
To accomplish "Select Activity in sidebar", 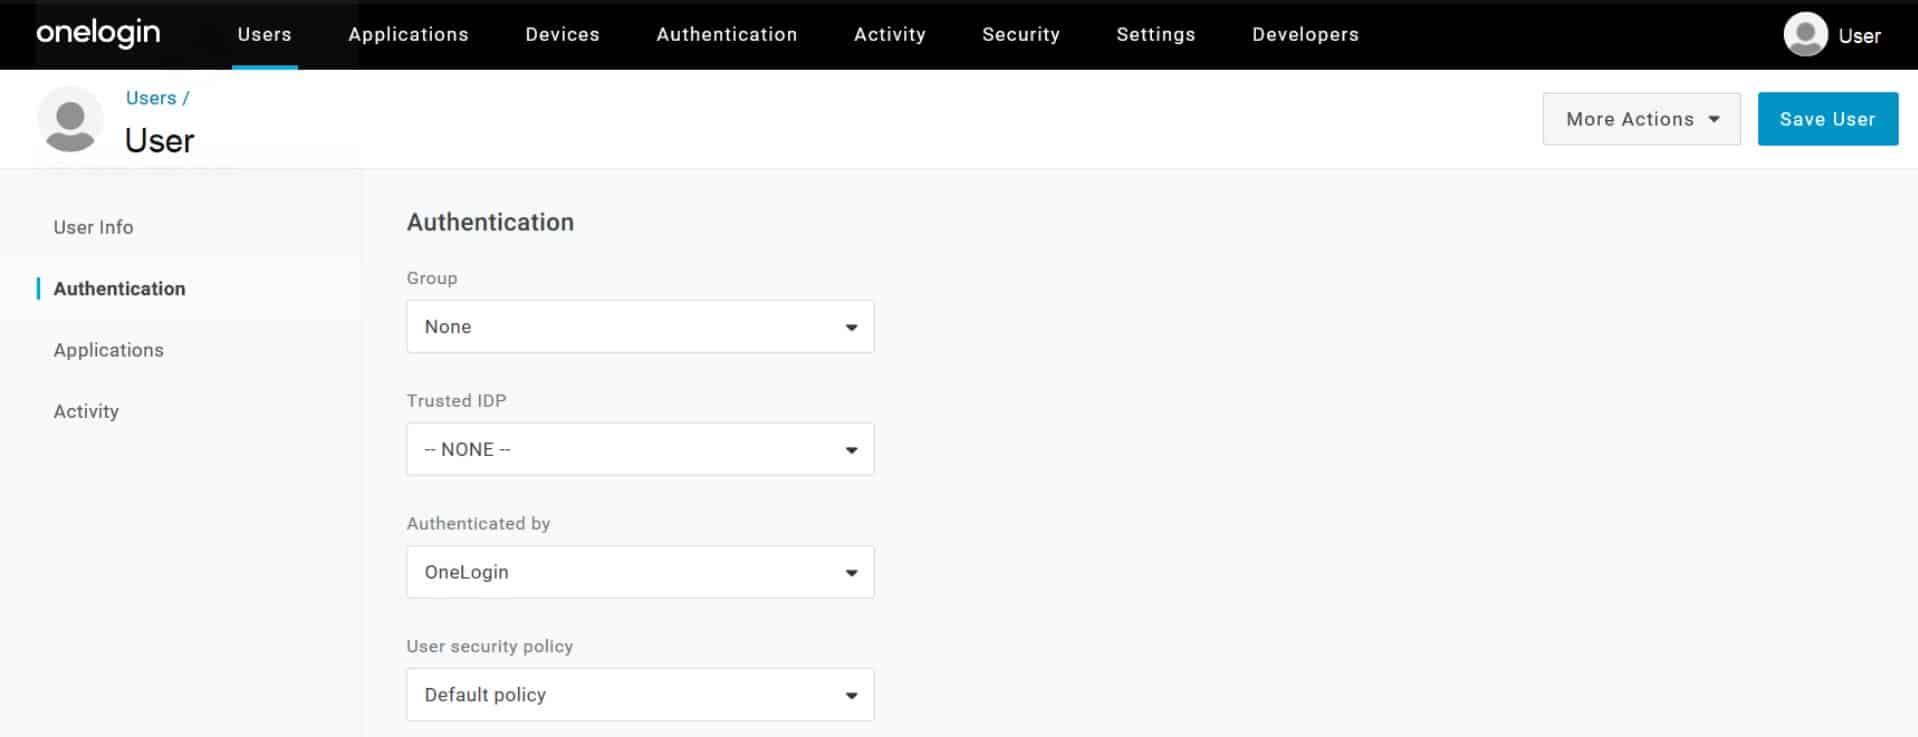I will (86, 411).
